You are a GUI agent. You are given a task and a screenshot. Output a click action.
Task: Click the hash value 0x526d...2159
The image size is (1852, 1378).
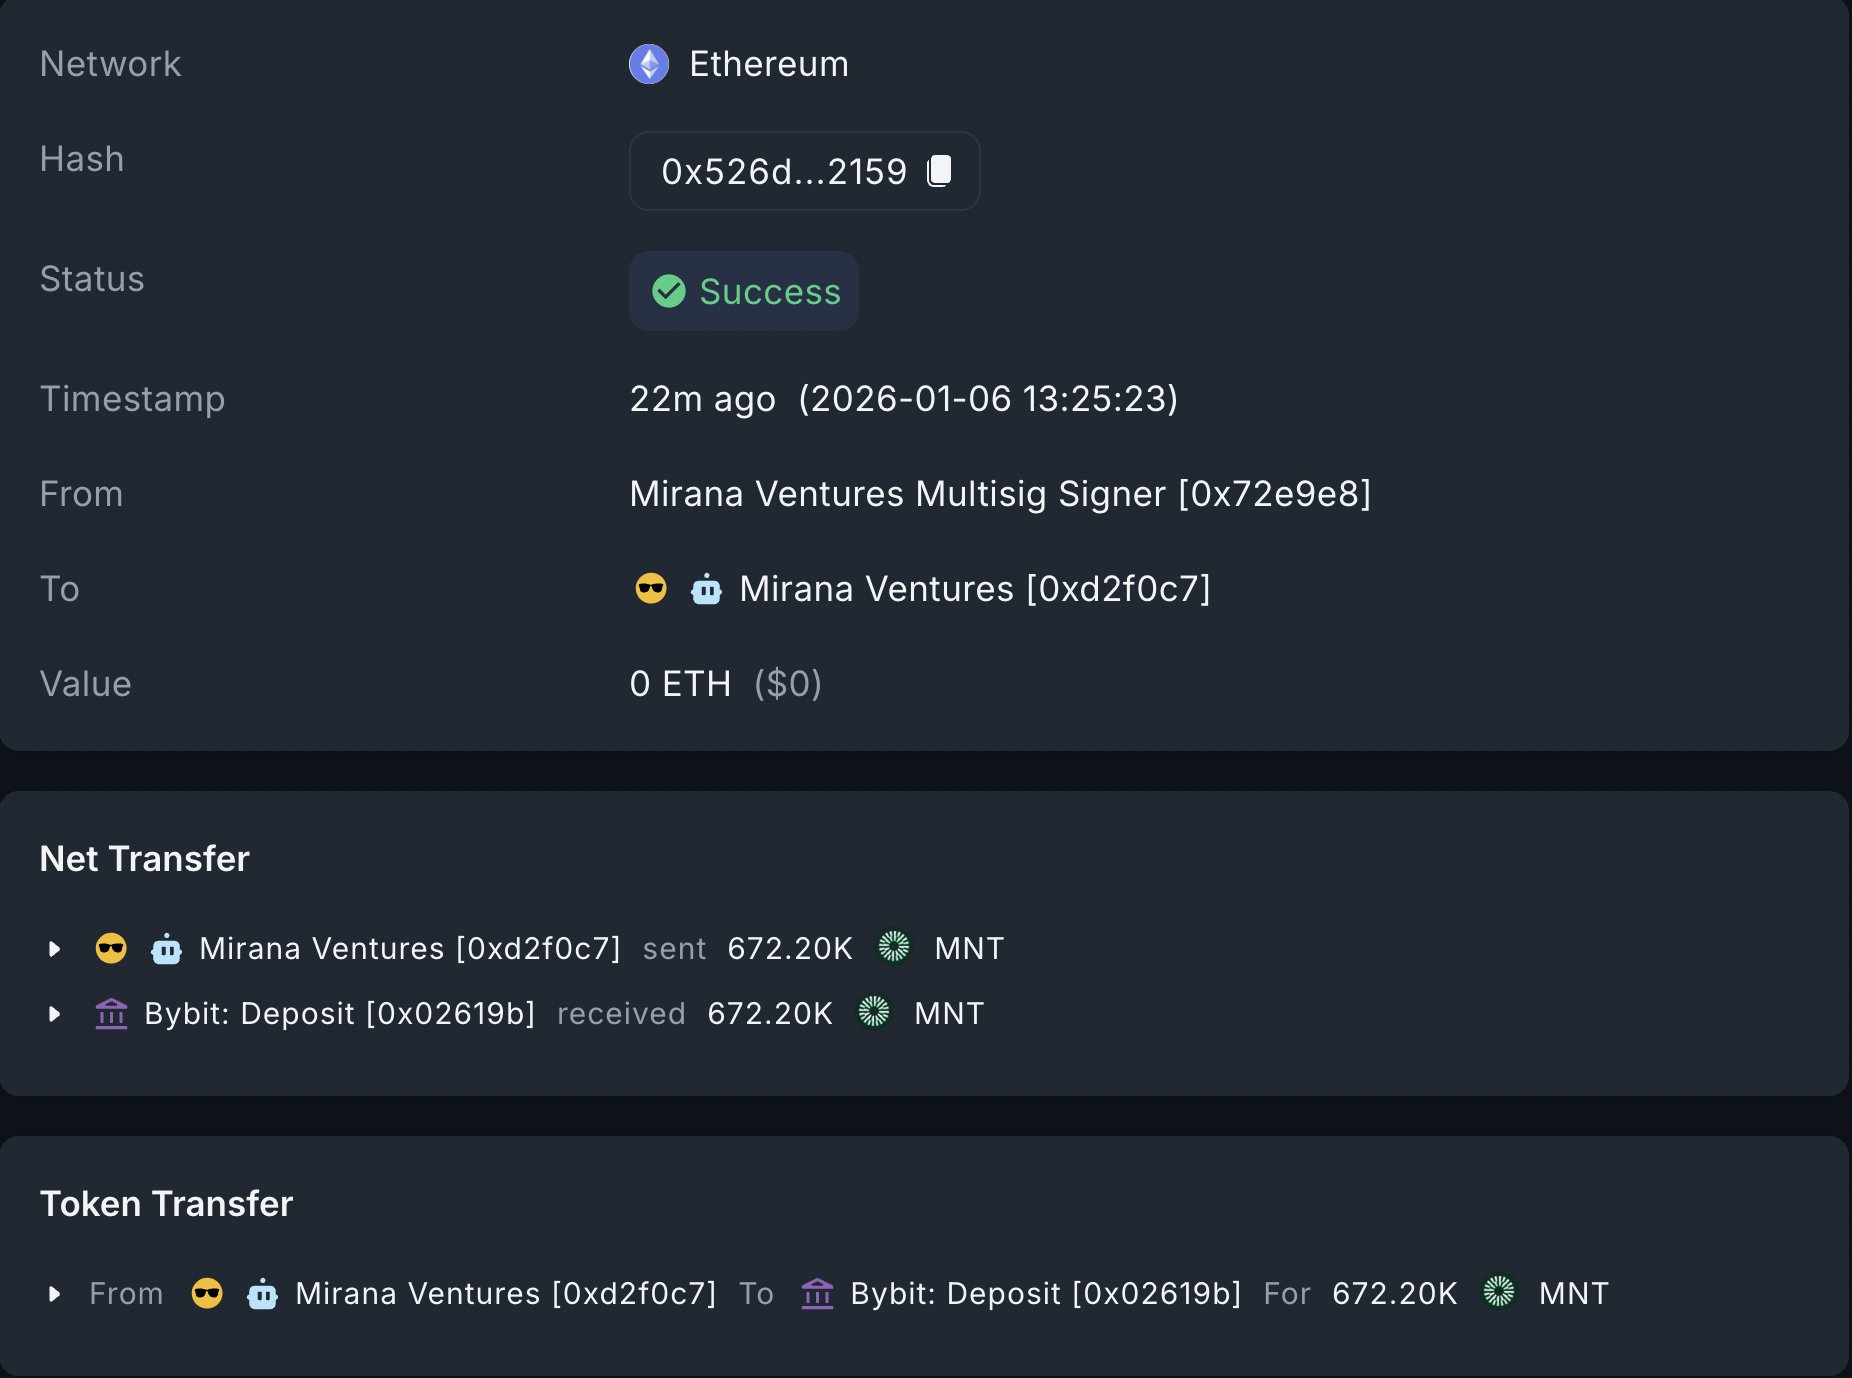tap(784, 172)
